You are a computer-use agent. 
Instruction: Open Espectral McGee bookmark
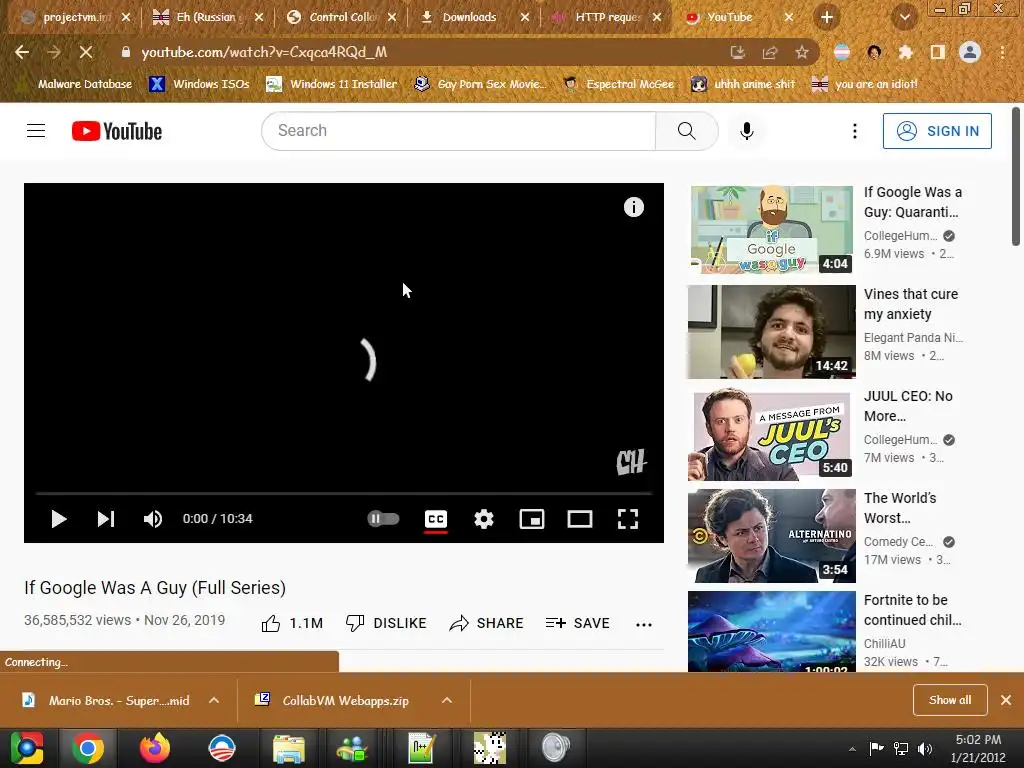click(619, 84)
